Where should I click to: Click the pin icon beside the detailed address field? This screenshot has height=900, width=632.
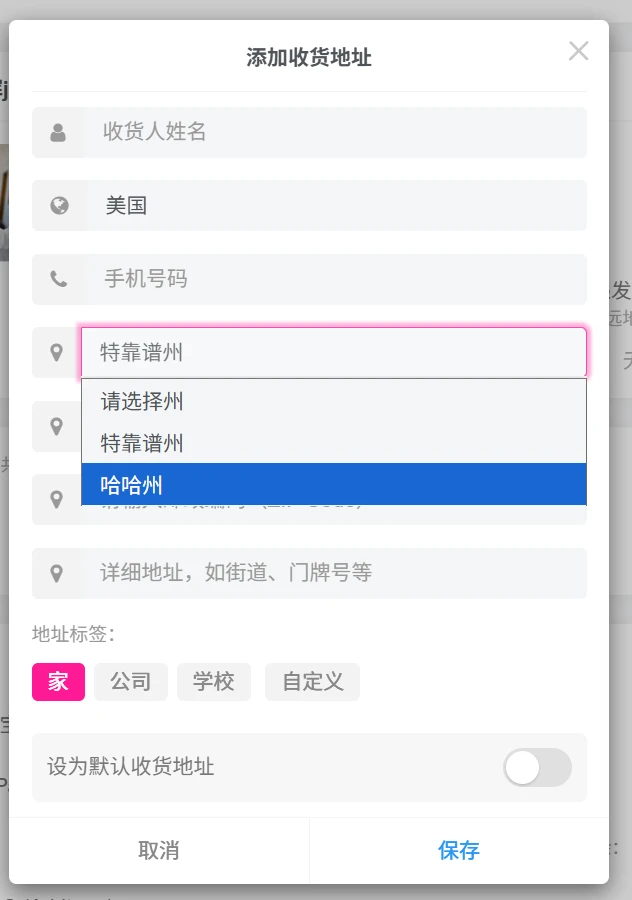pyautogui.click(x=57, y=573)
